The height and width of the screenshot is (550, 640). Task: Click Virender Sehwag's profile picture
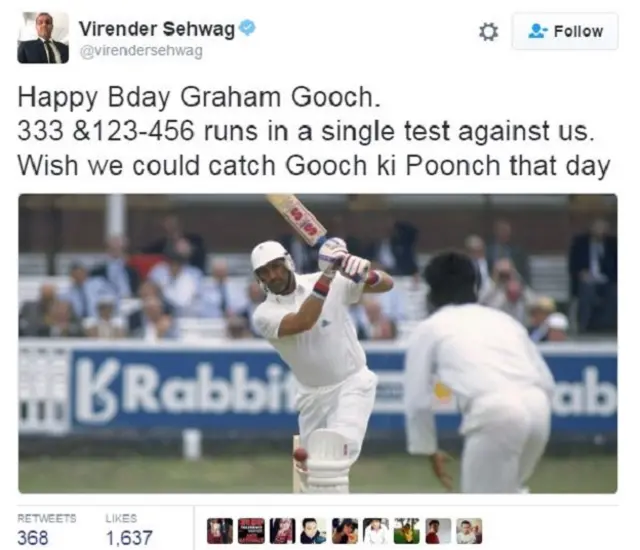[x=43, y=38]
